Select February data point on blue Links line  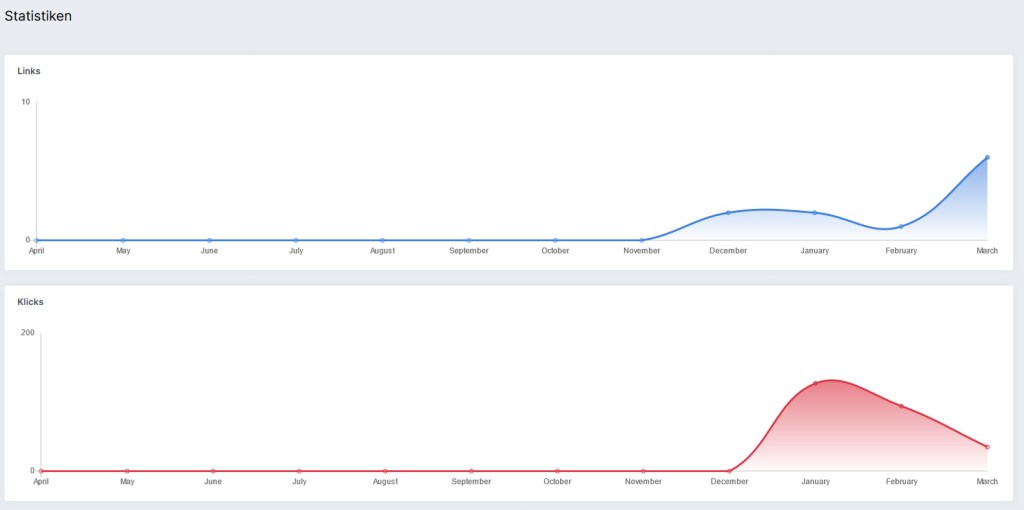click(901, 227)
